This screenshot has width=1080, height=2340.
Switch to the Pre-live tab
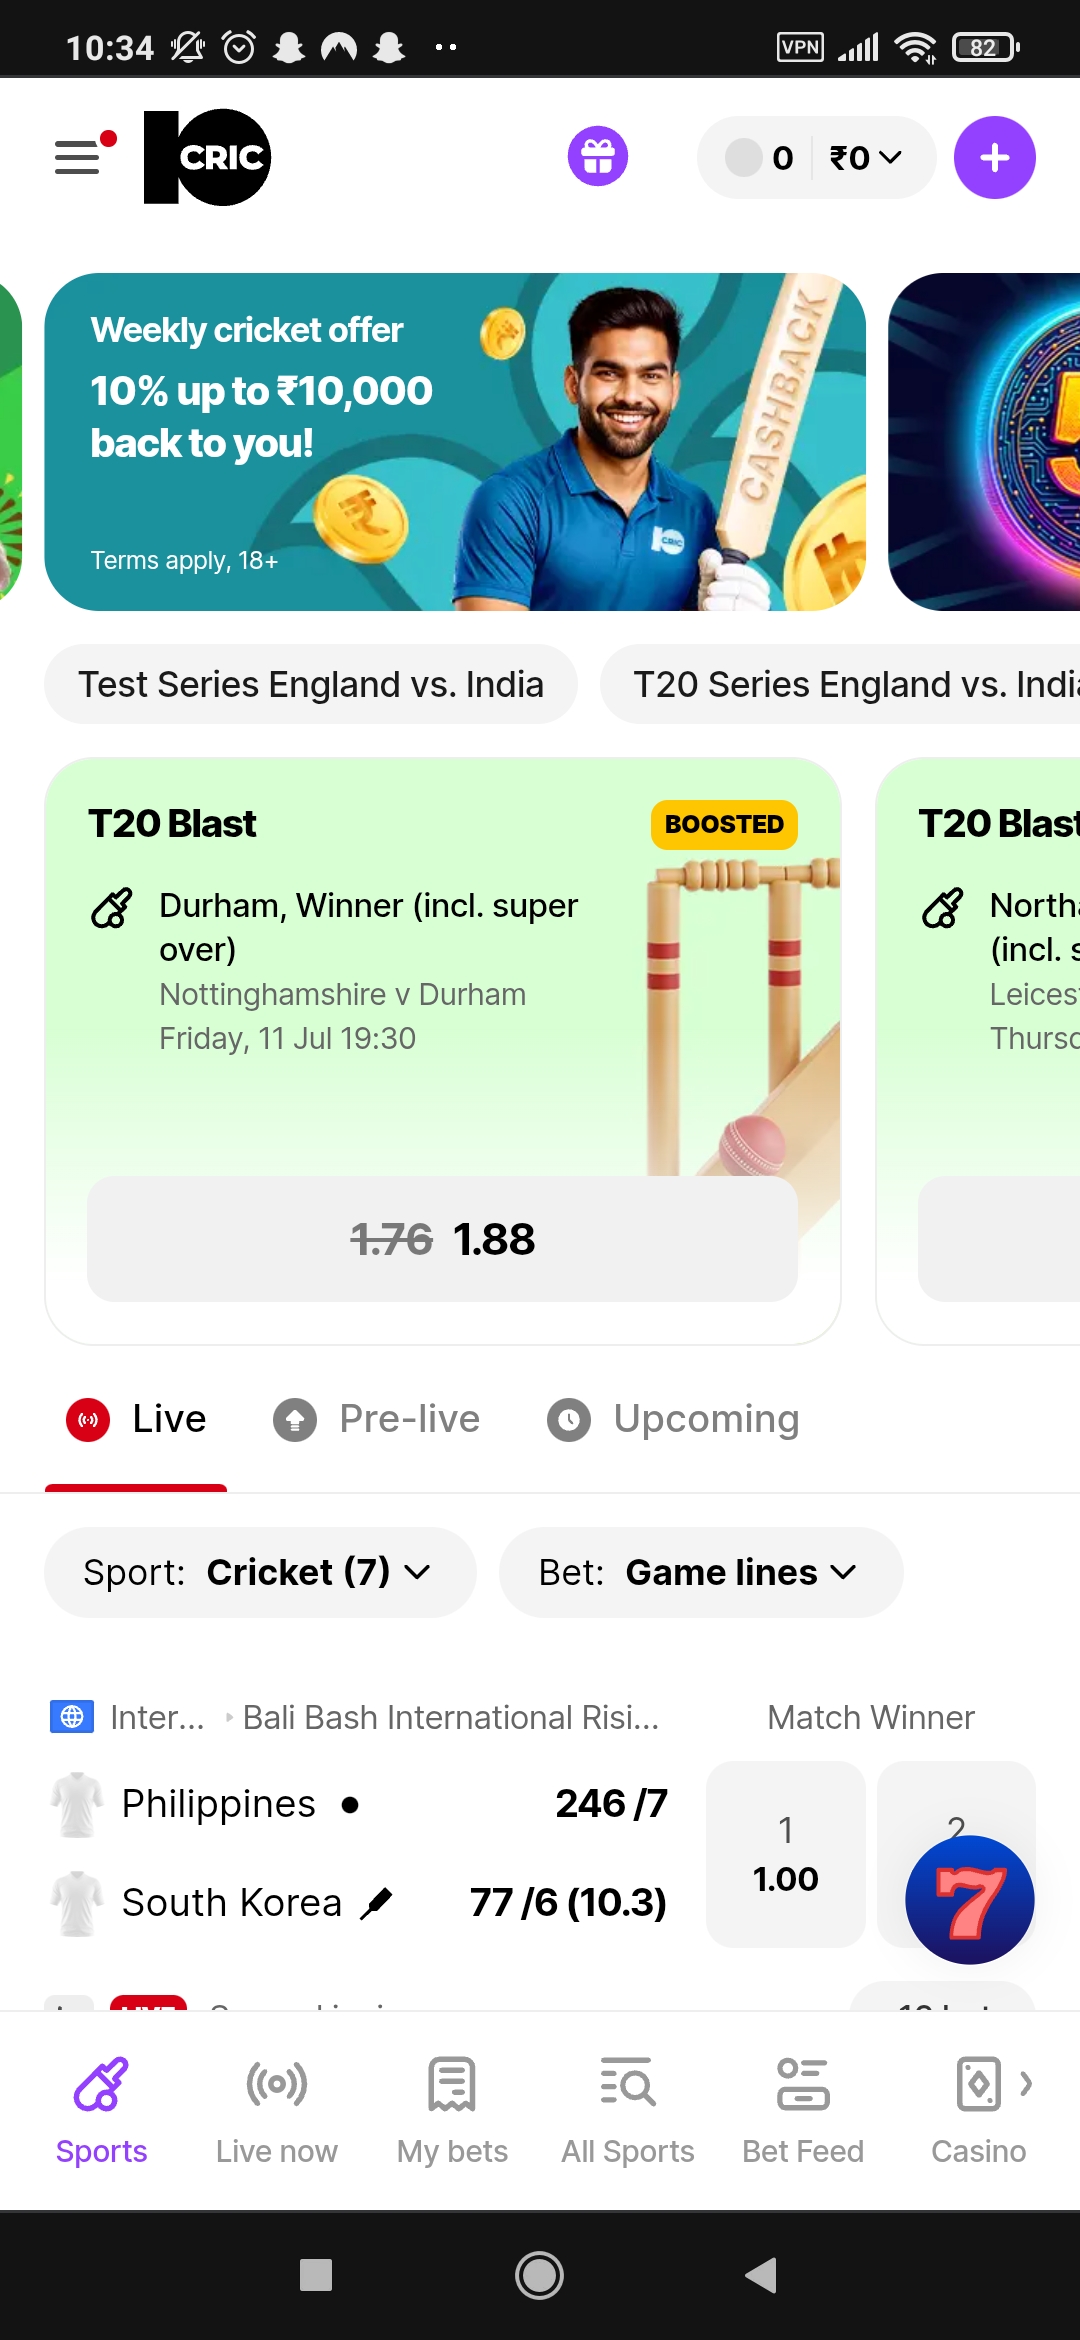pos(377,1419)
